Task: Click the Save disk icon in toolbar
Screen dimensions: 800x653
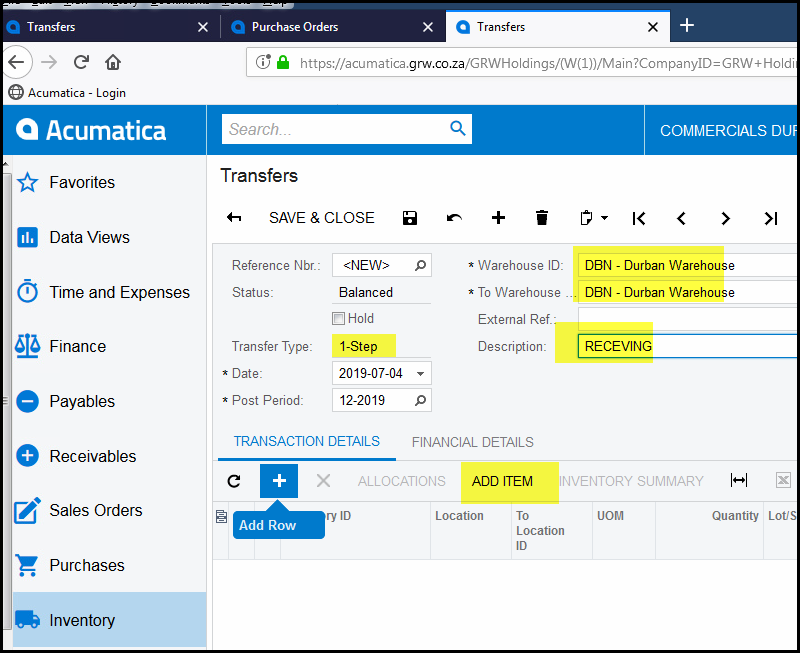Action: coord(409,218)
